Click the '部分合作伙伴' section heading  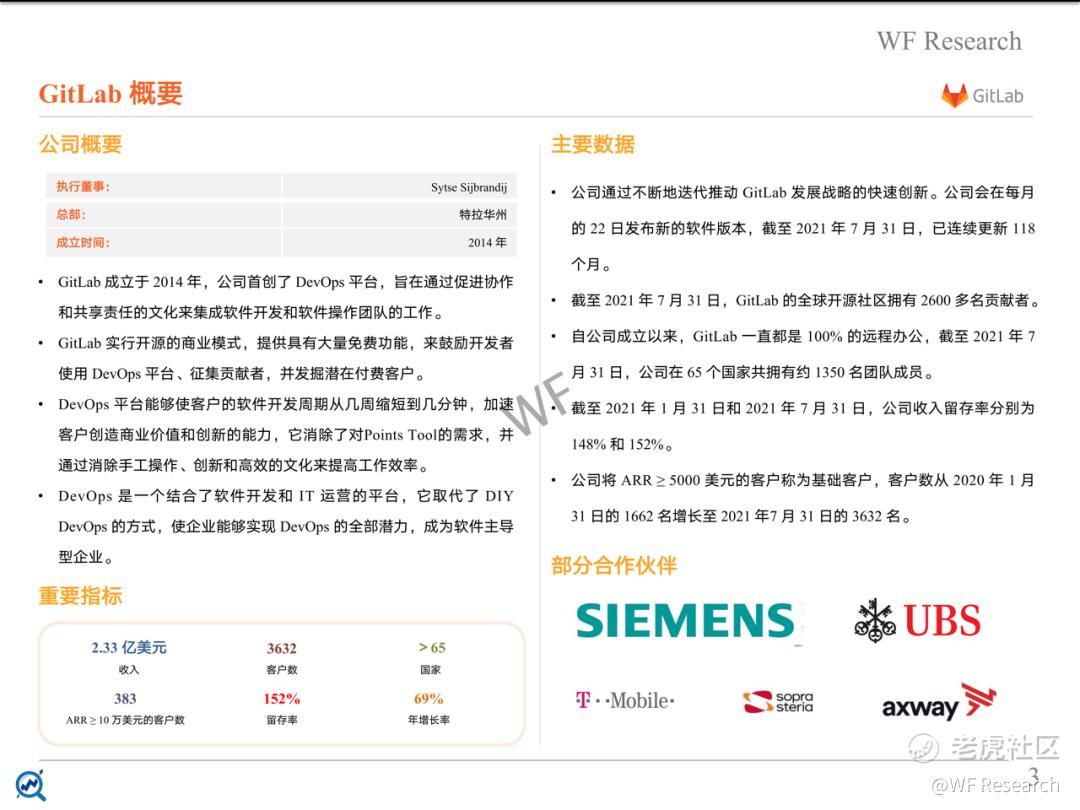[614, 565]
